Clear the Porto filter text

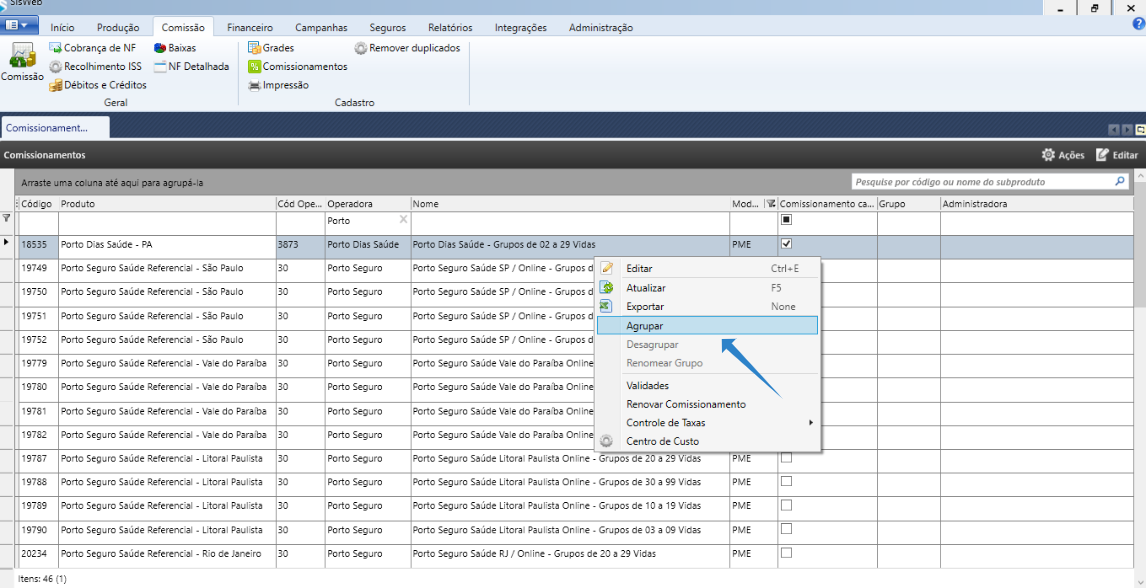point(403,219)
